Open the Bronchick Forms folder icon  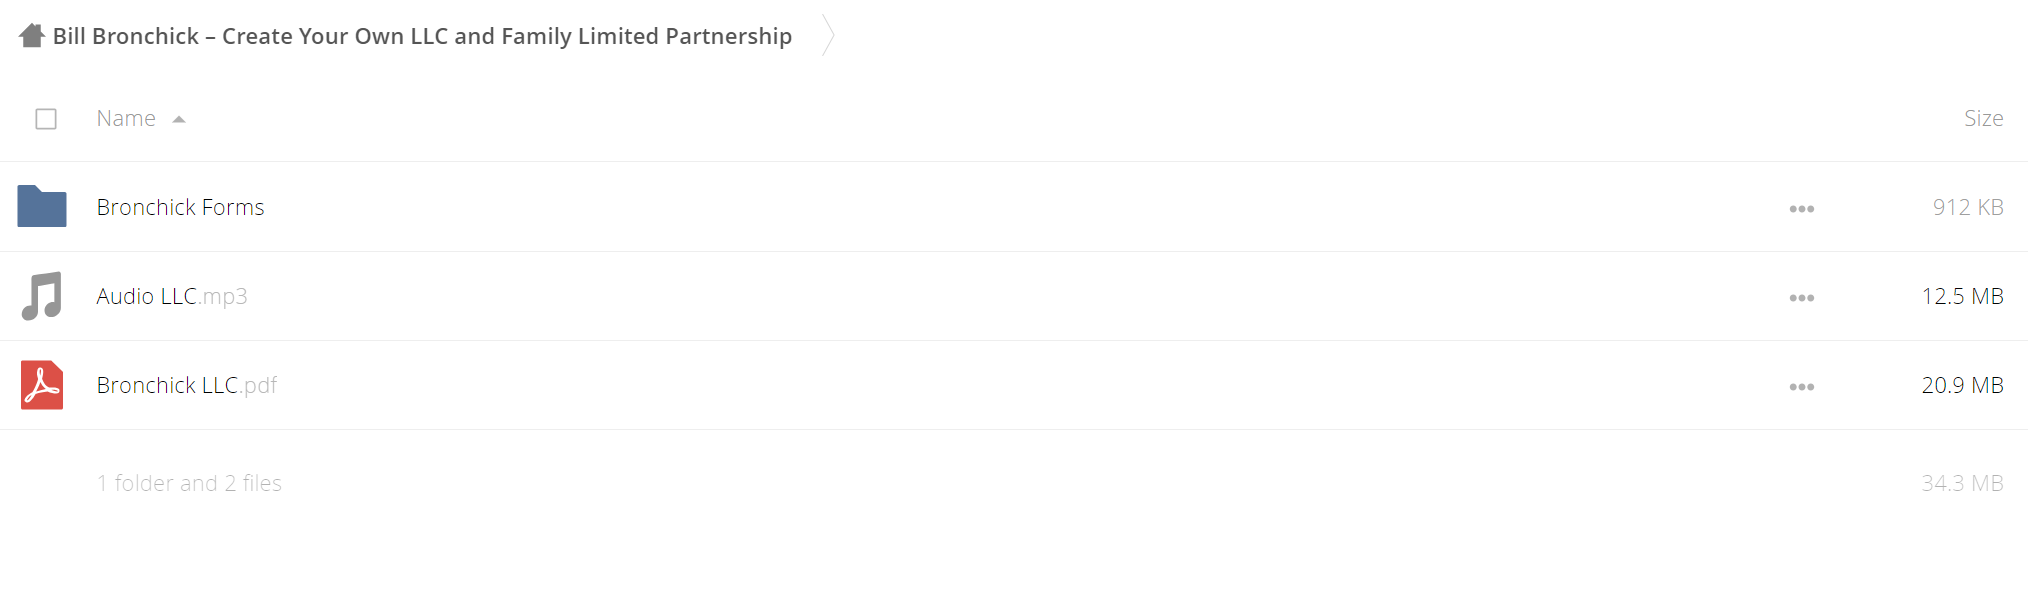pos(42,207)
